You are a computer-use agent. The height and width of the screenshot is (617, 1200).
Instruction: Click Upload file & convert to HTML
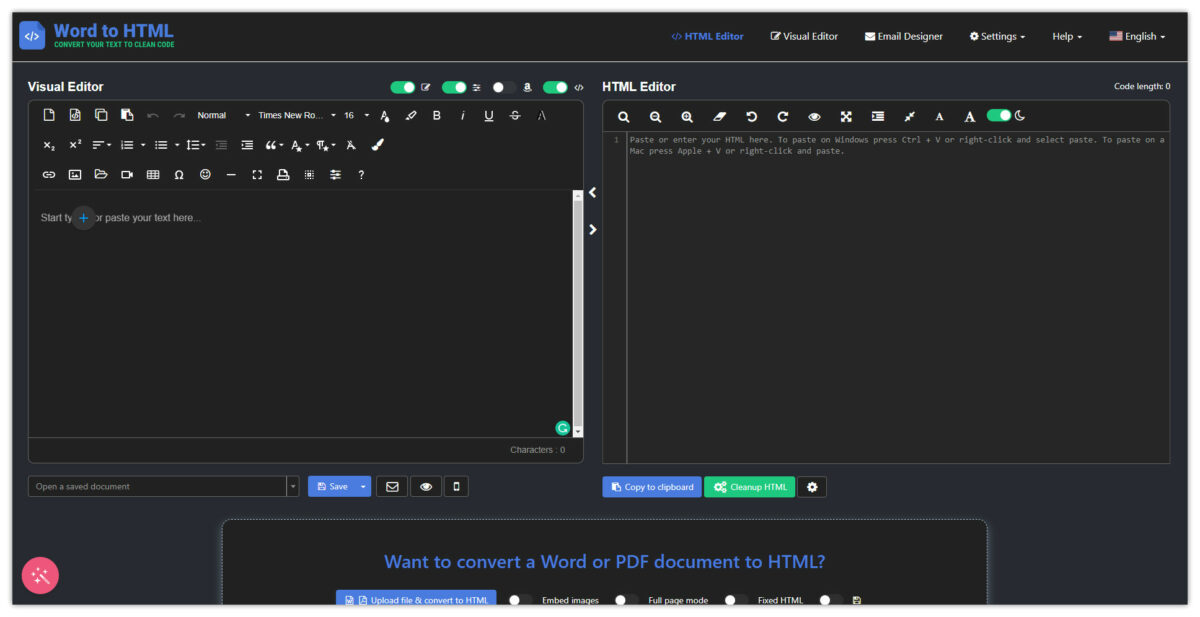416,600
